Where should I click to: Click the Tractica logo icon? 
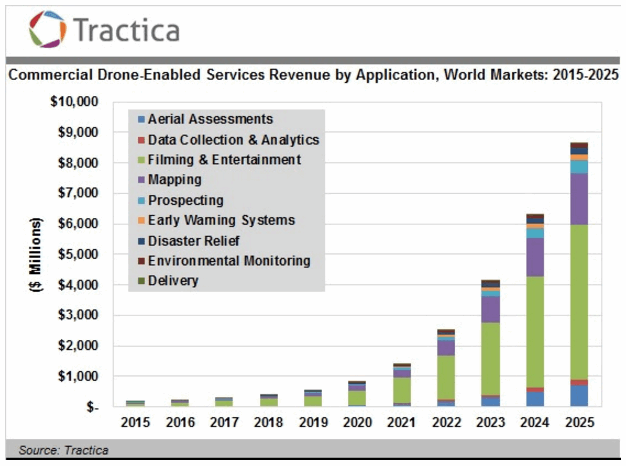pyautogui.click(x=46, y=29)
